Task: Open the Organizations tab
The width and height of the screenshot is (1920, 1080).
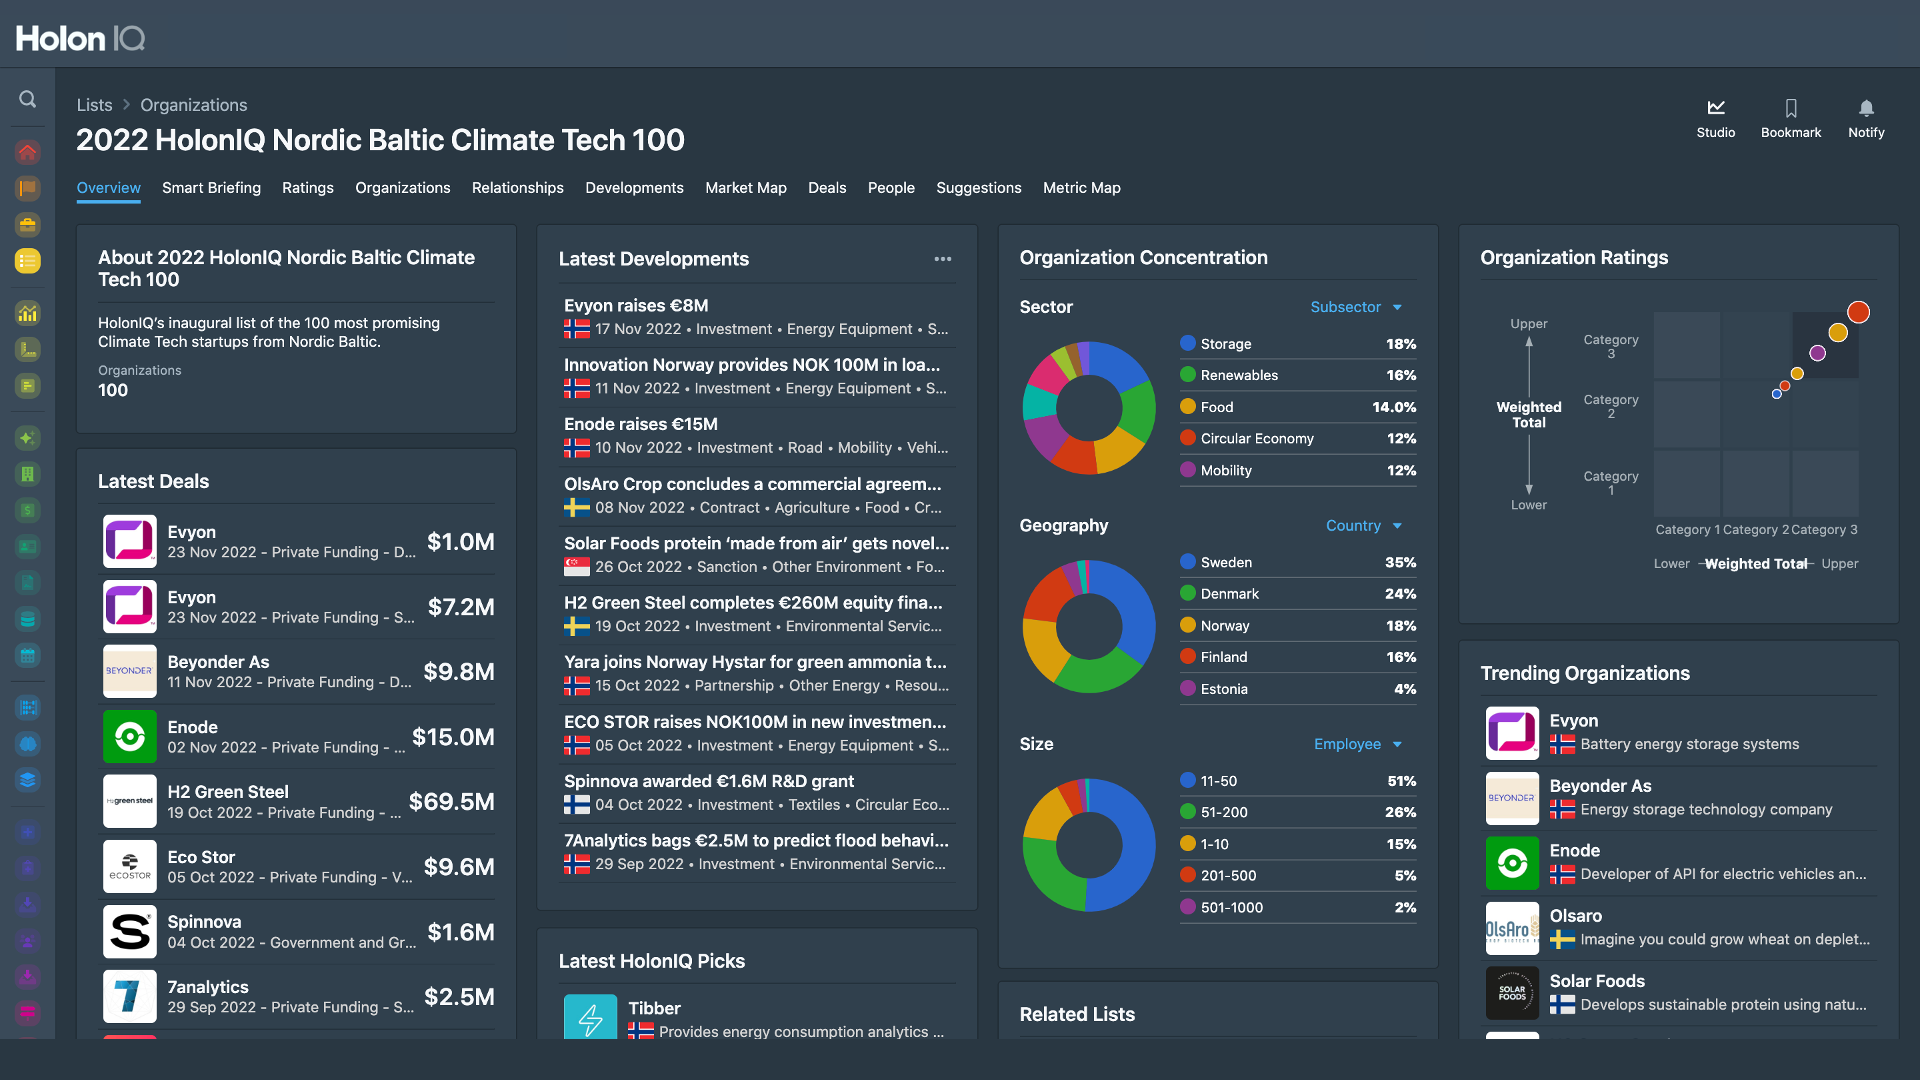Action: (403, 188)
